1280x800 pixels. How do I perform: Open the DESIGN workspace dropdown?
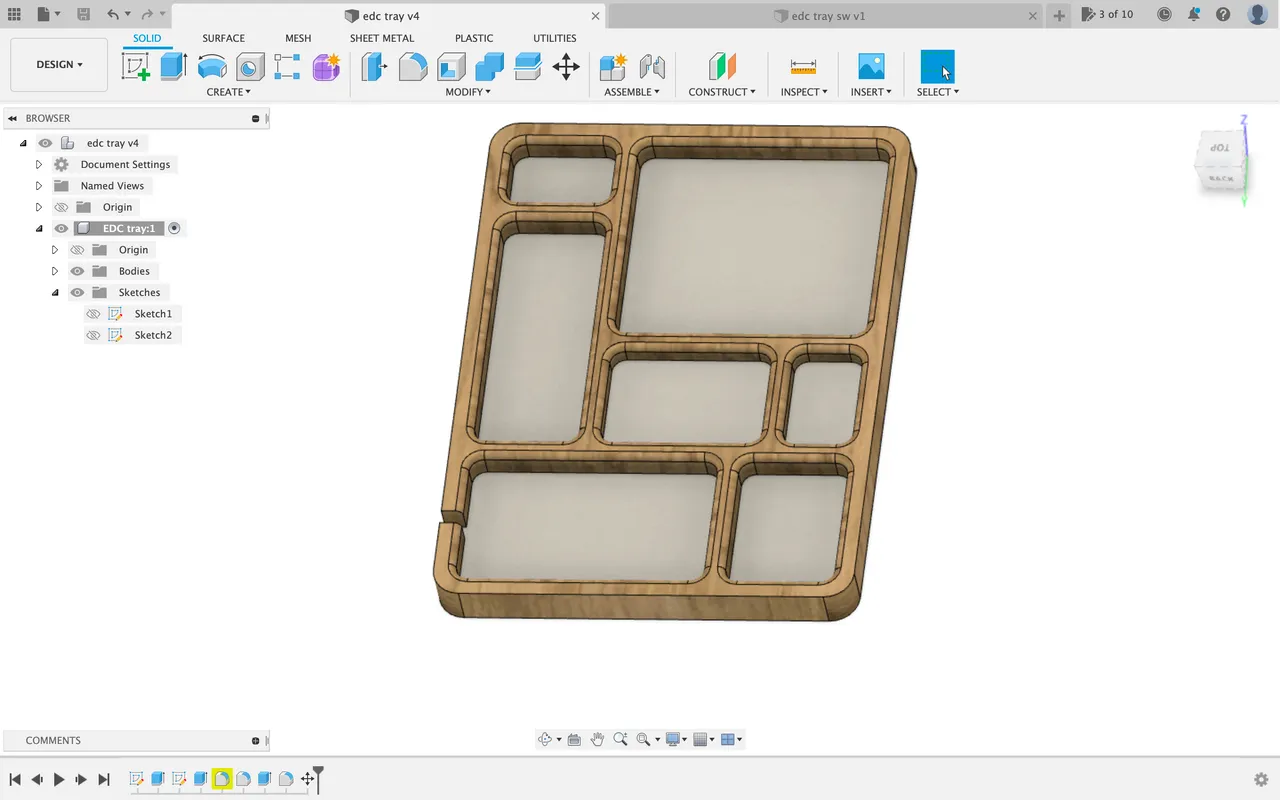point(58,64)
